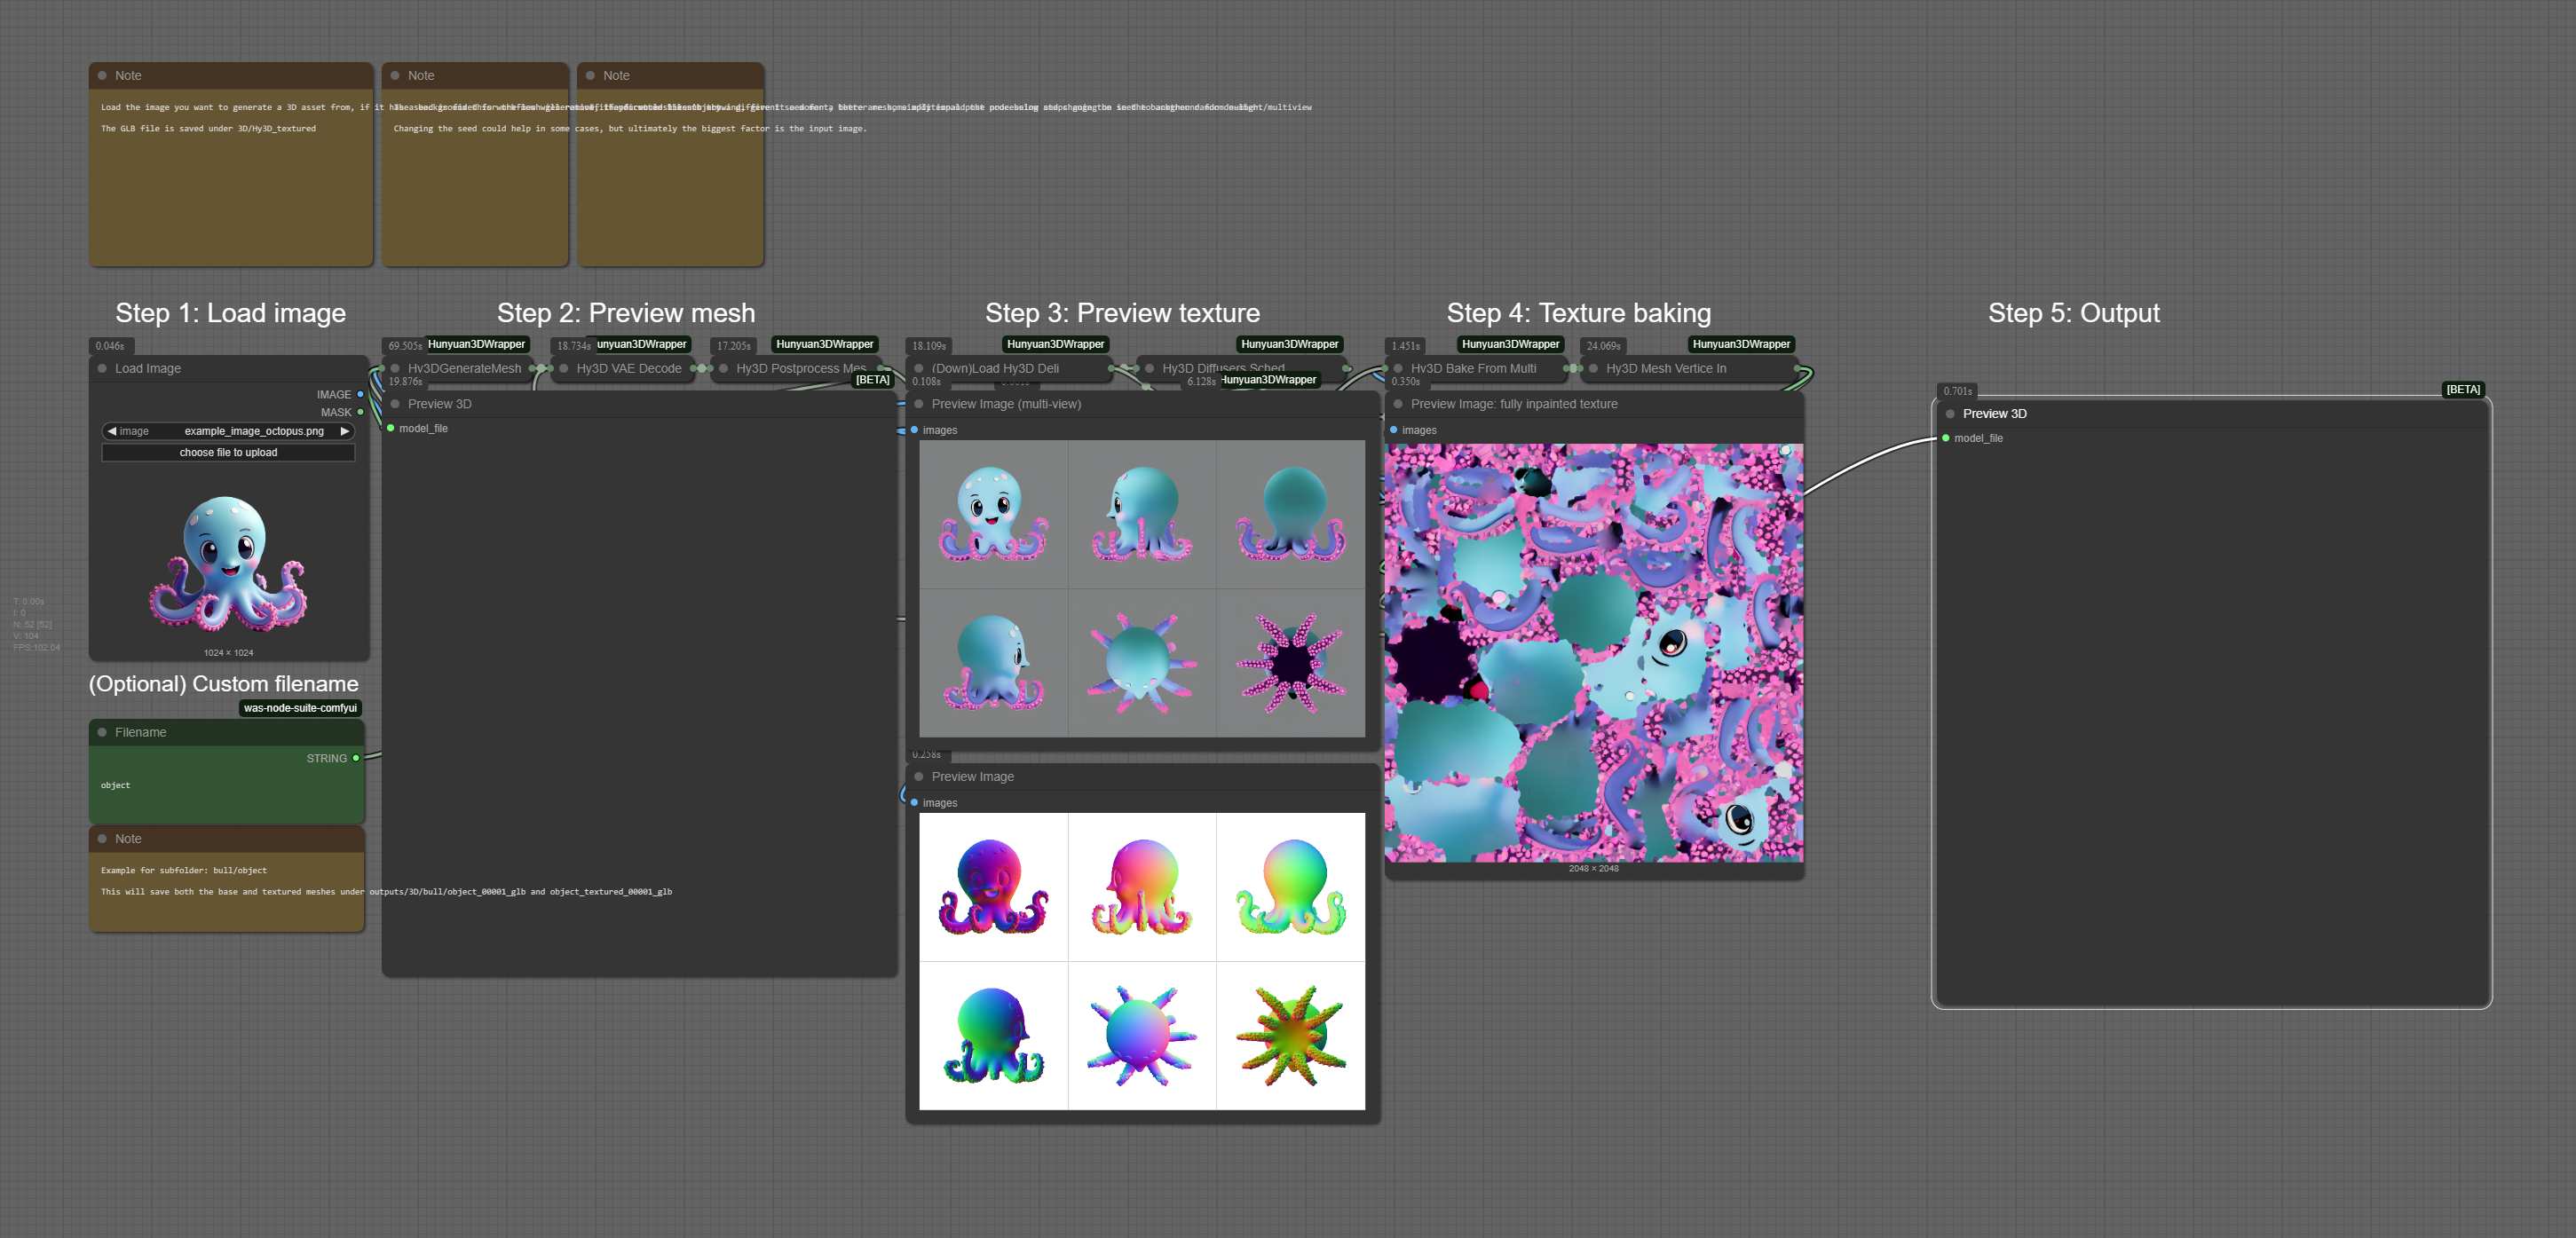Collapse the Preview Image (multi-view) node via its dot
The width and height of the screenshot is (2576, 1238).
click(x=918, y=404)
